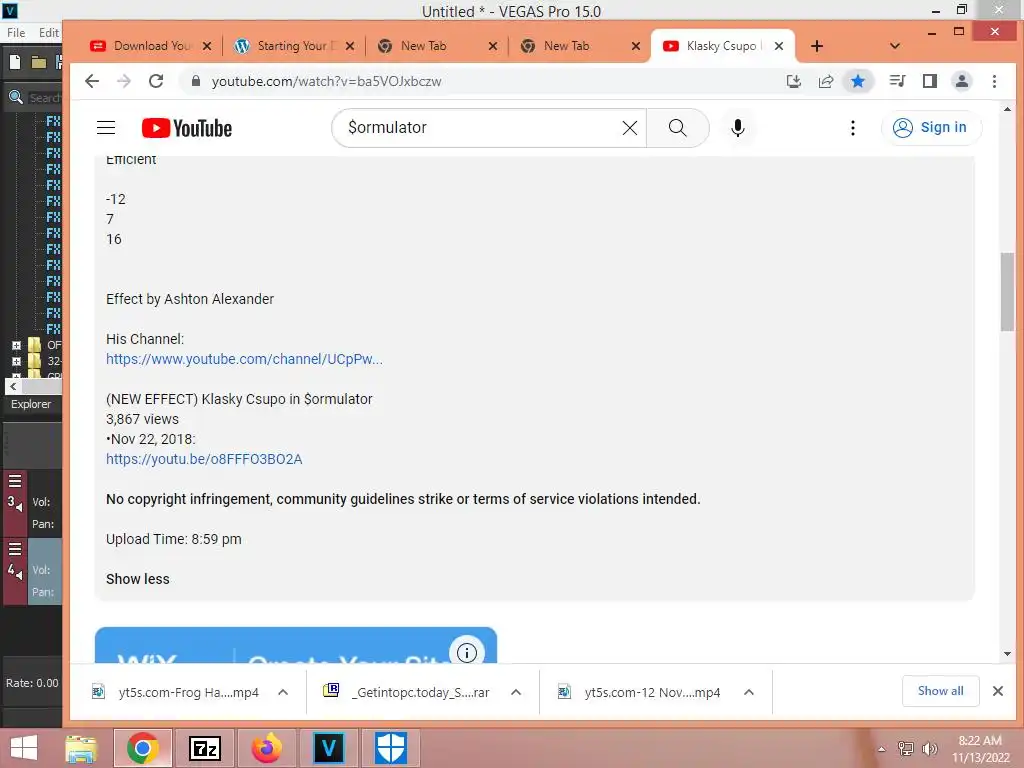Click the ad info icon on banner

(466, 652)
